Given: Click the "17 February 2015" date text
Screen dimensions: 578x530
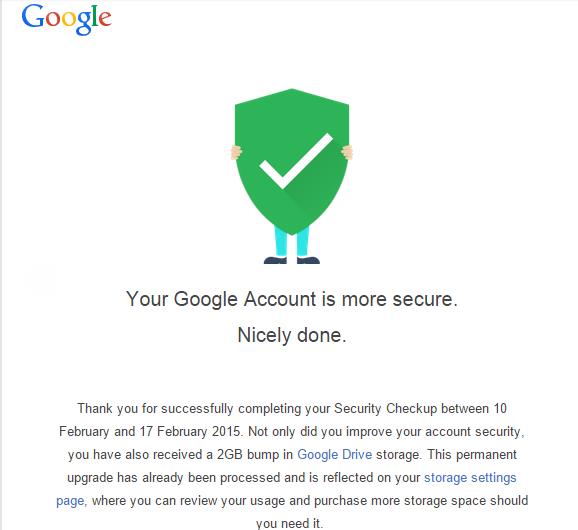Looking at the screenshot, I should point(190,432).
